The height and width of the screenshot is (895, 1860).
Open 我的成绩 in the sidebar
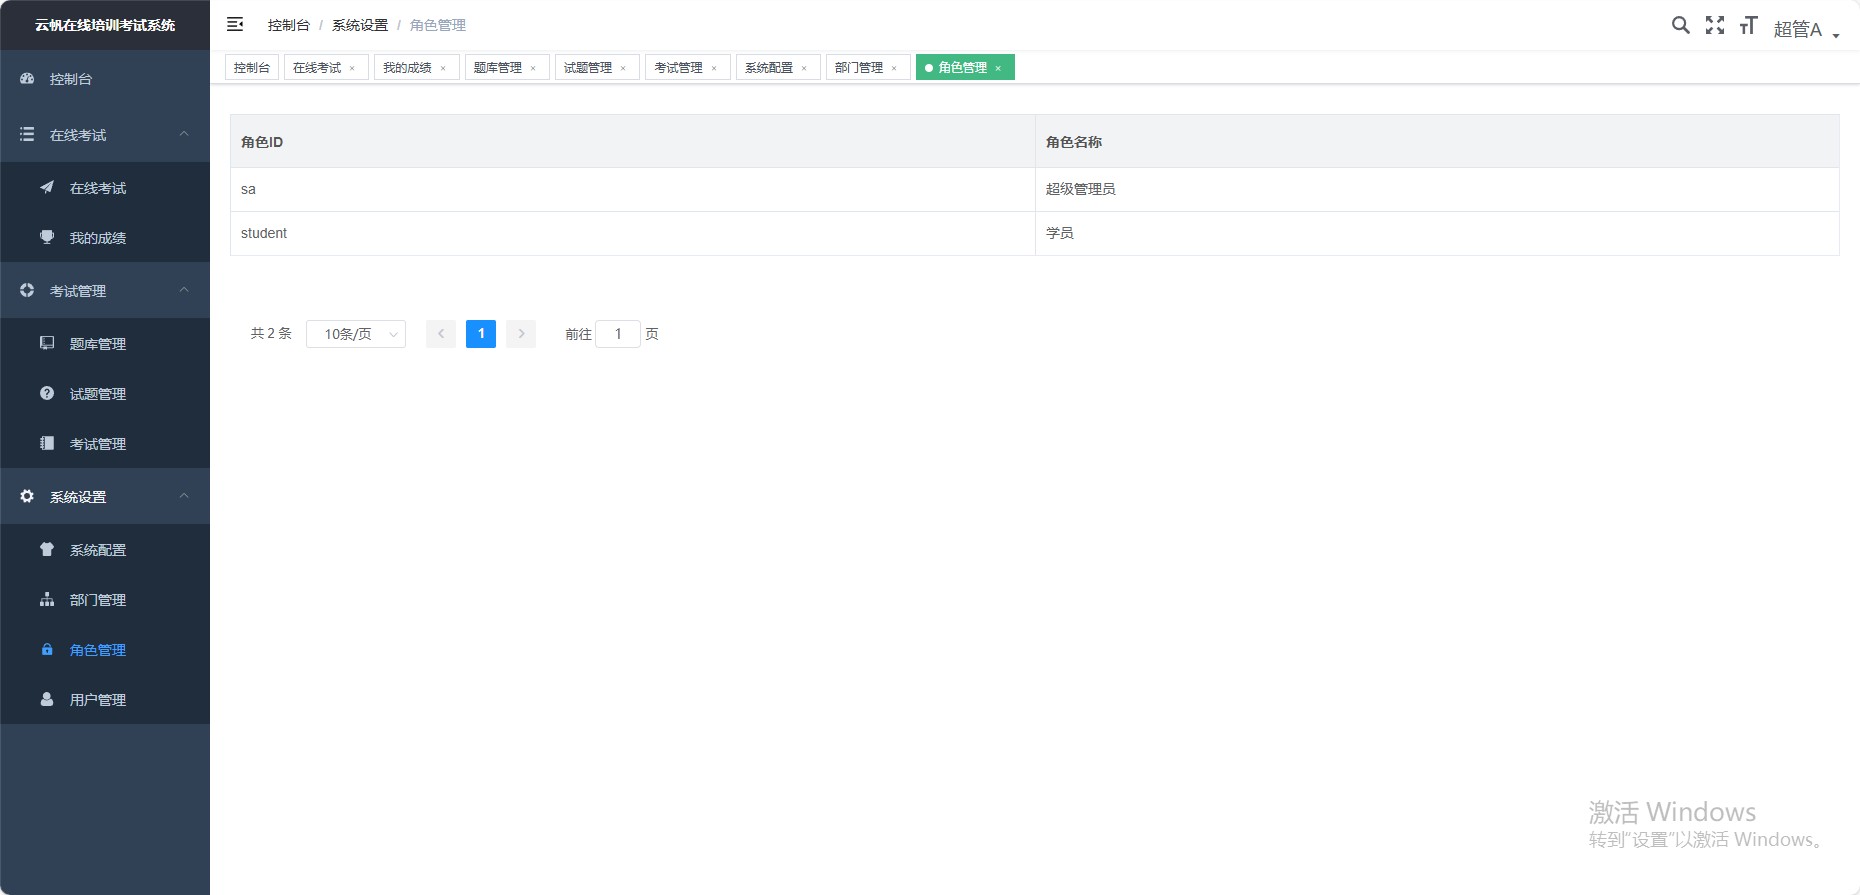click(x=105, y=237)
